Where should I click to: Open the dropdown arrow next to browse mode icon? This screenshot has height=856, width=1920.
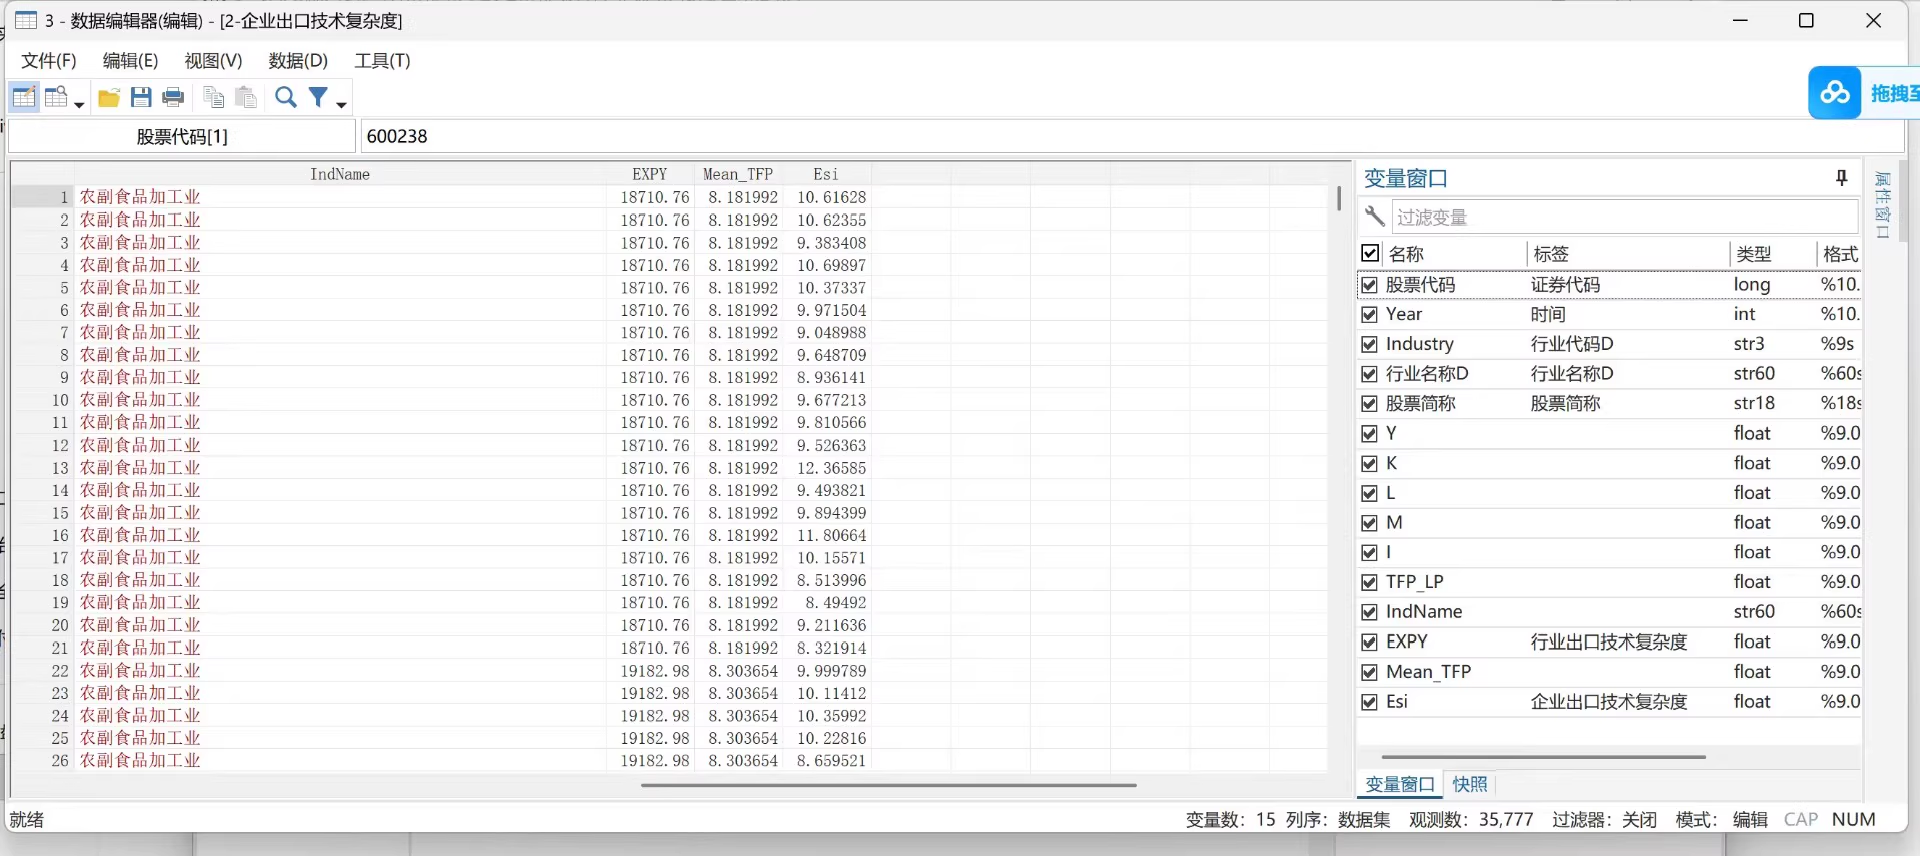pyautogui.click(x=79, y=104)
